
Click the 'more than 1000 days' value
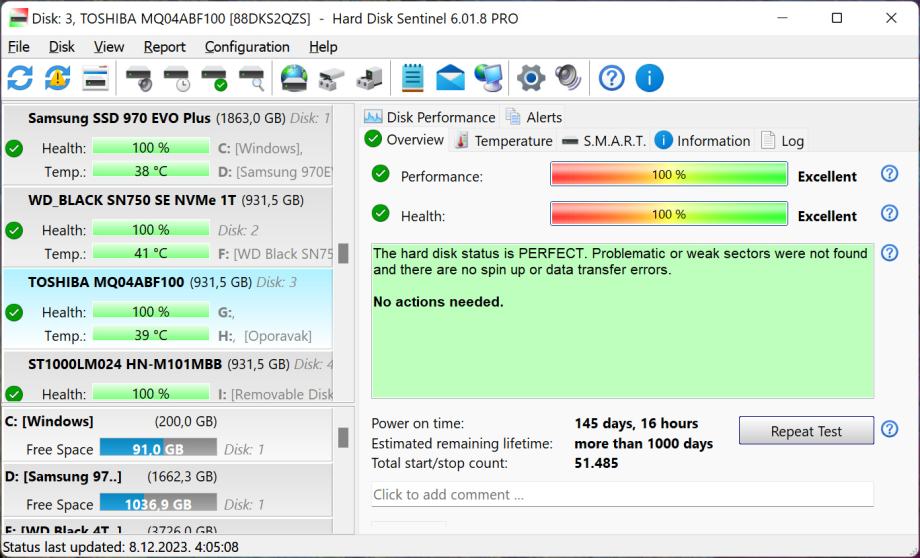(x=644, y=444)
